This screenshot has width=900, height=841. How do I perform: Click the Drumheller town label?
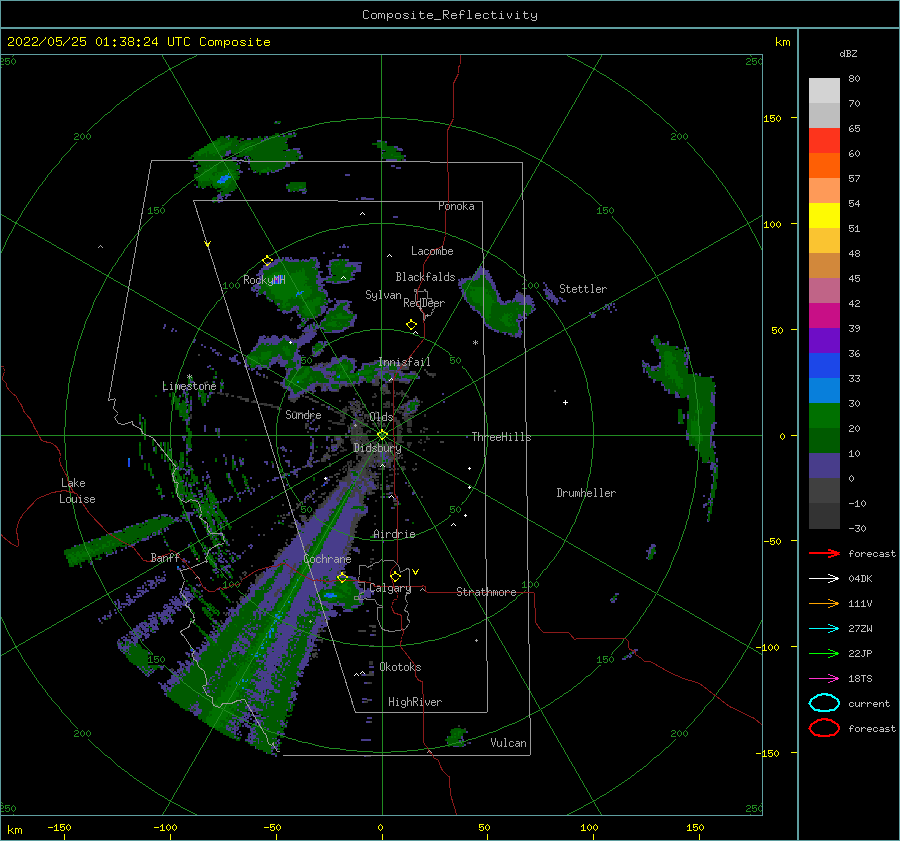pyautogui.click(x=586, y=493)
